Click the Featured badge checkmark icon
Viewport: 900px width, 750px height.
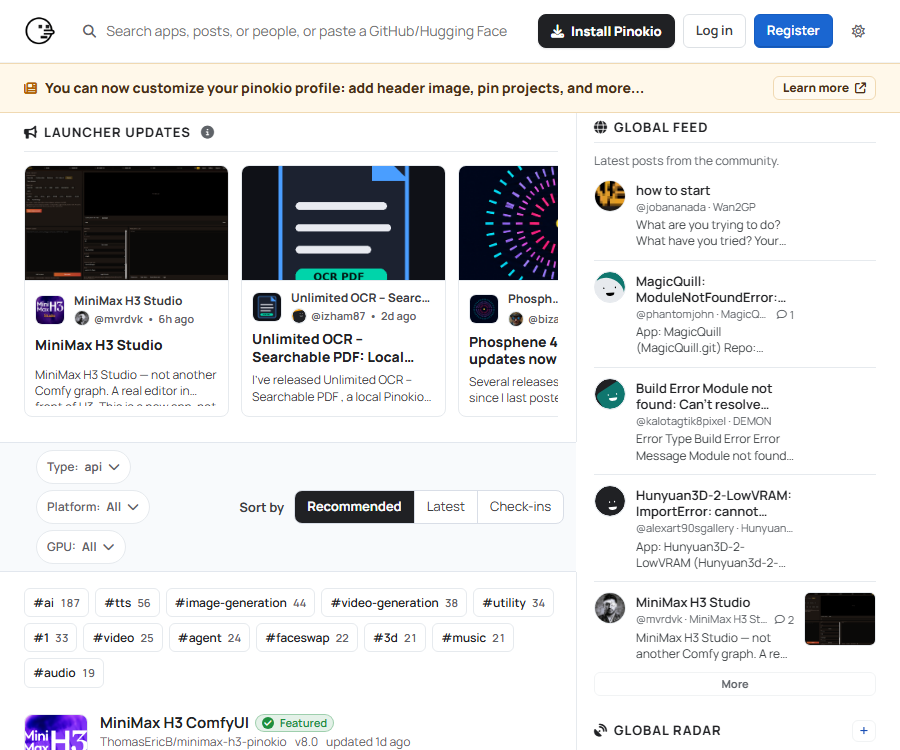[x=268, y=723]
